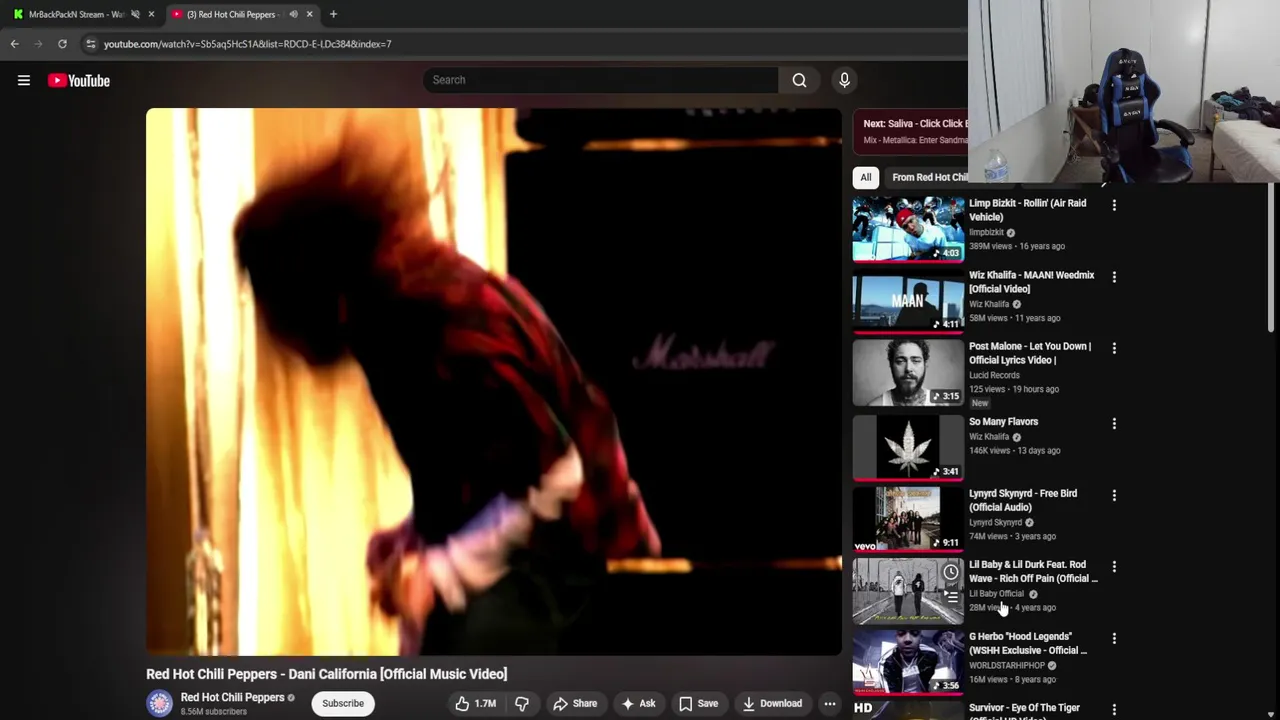This screenshot has height=720, width=1280.
Task: Open options for G Herbo Hood Legends
Action: click(x=1114, y=638)
